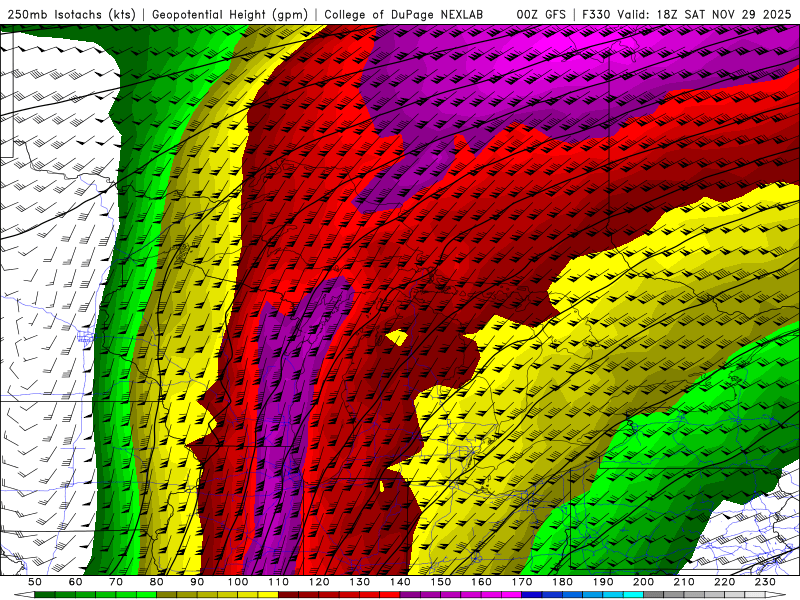Click the 120 value on the legend scale

point(319,582)
